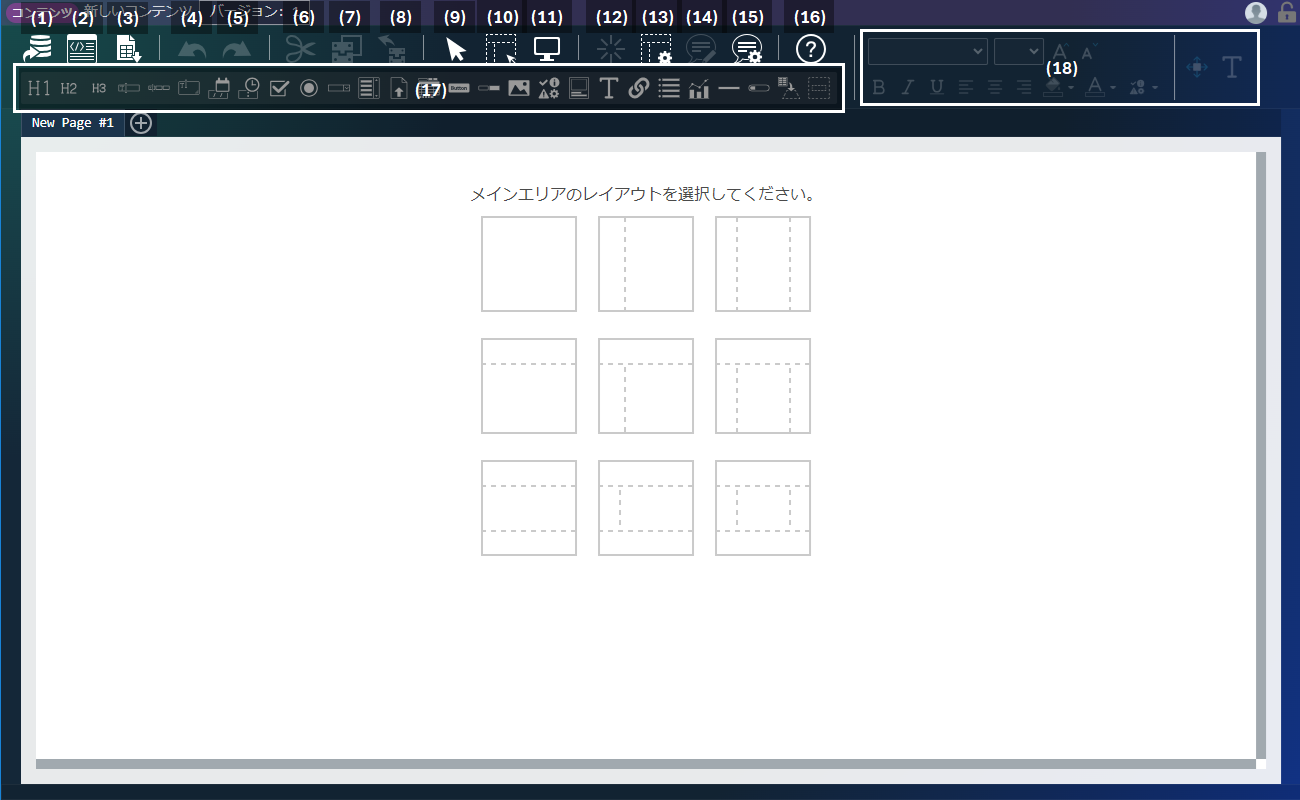Add a checkbox form element
This screenshot has width=1300, height=800.
279,88
